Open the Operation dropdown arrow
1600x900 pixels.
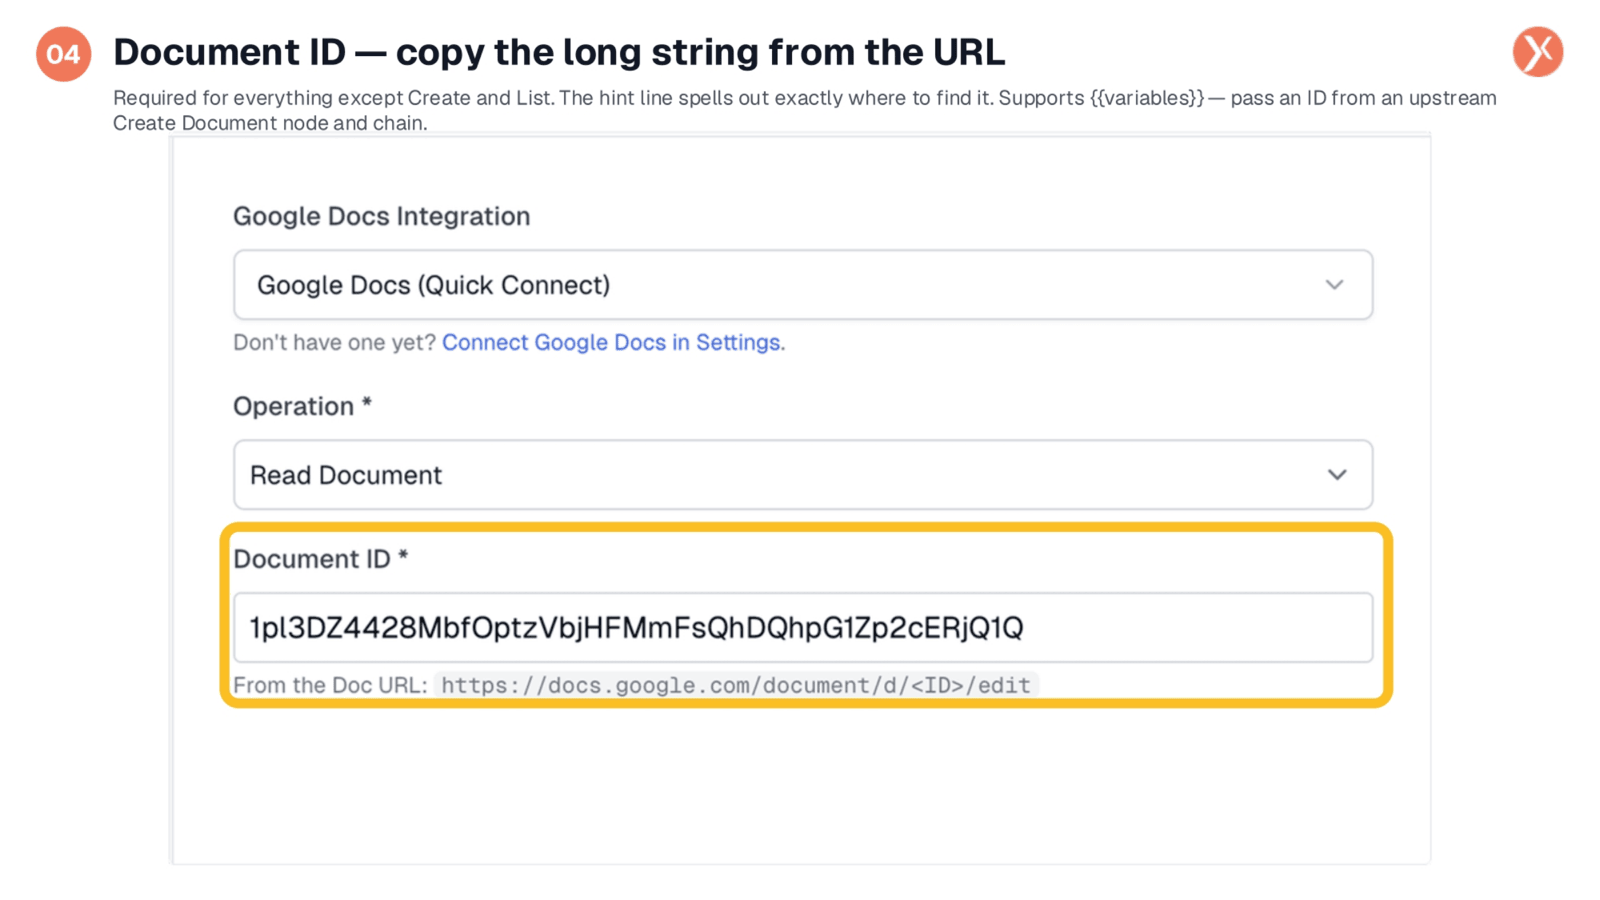point(1337,475)
